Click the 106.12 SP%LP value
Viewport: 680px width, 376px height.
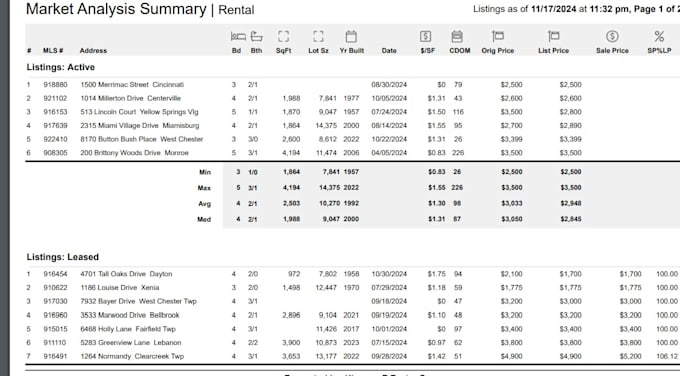[667, 356]
